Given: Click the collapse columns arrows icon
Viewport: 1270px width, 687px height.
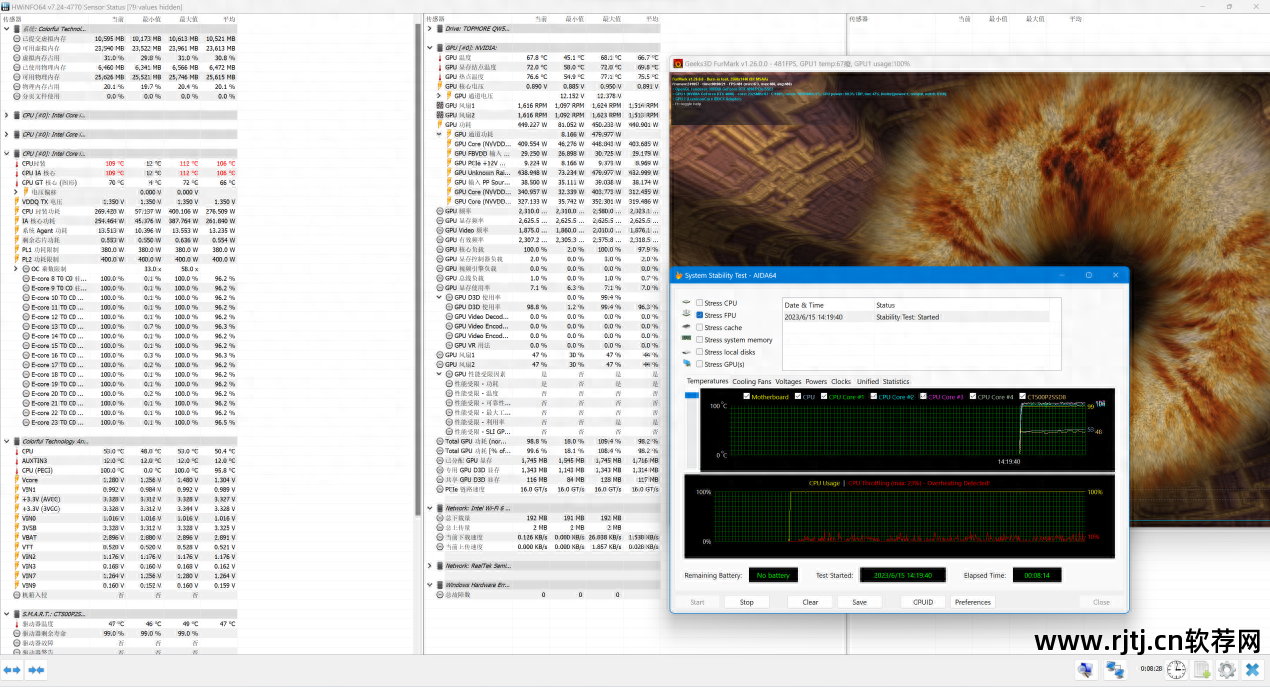Looking at the screenshot, I should click(x=36, y=669).
